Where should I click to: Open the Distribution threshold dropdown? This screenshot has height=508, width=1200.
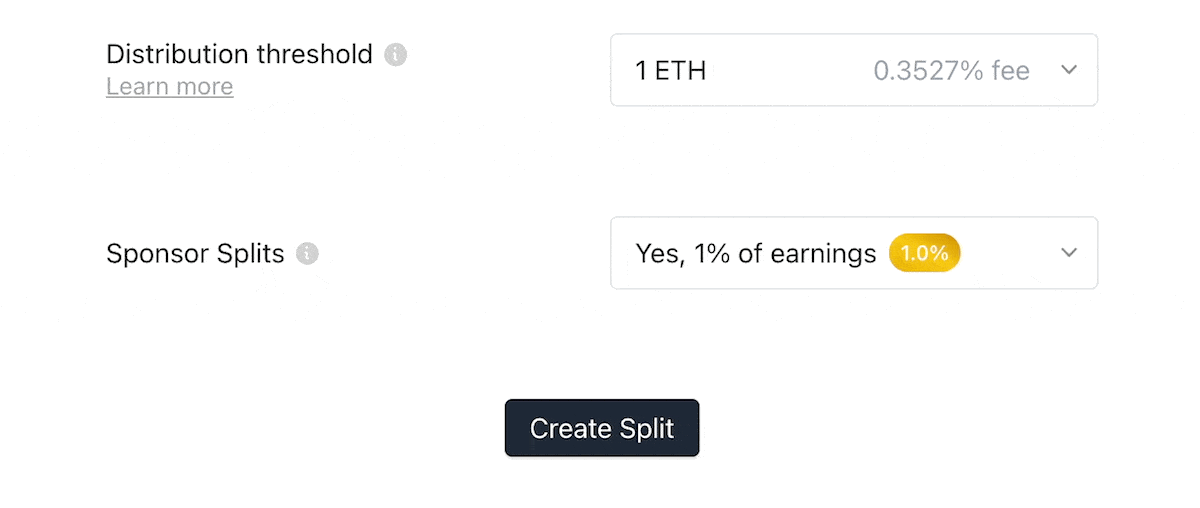(x=854, y=70)
